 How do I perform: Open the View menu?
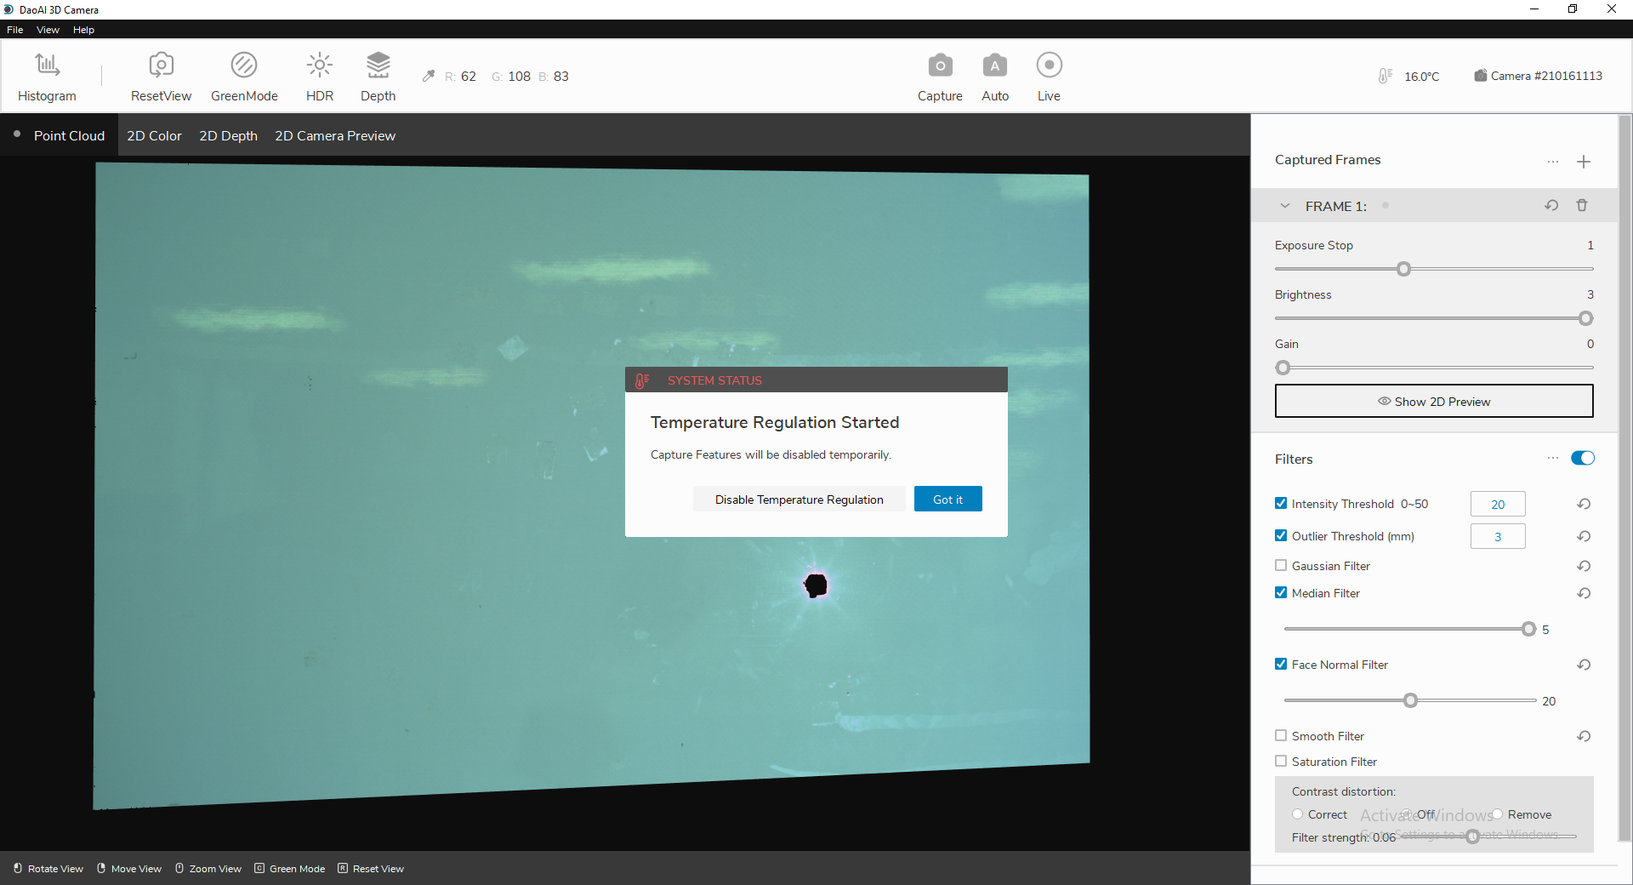click(x=47, y=30)
